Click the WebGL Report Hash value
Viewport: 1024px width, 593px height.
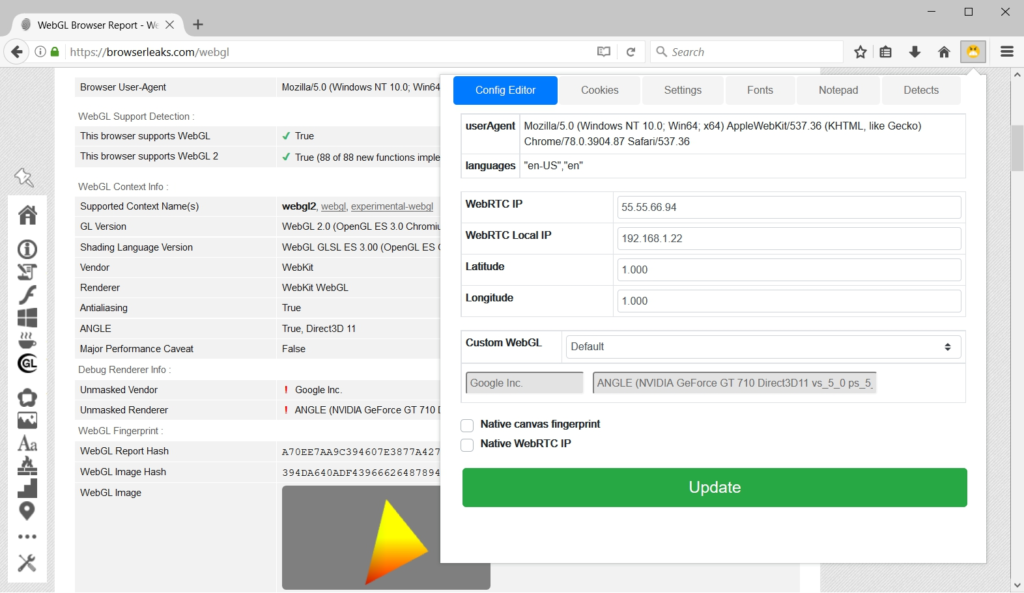361,451
